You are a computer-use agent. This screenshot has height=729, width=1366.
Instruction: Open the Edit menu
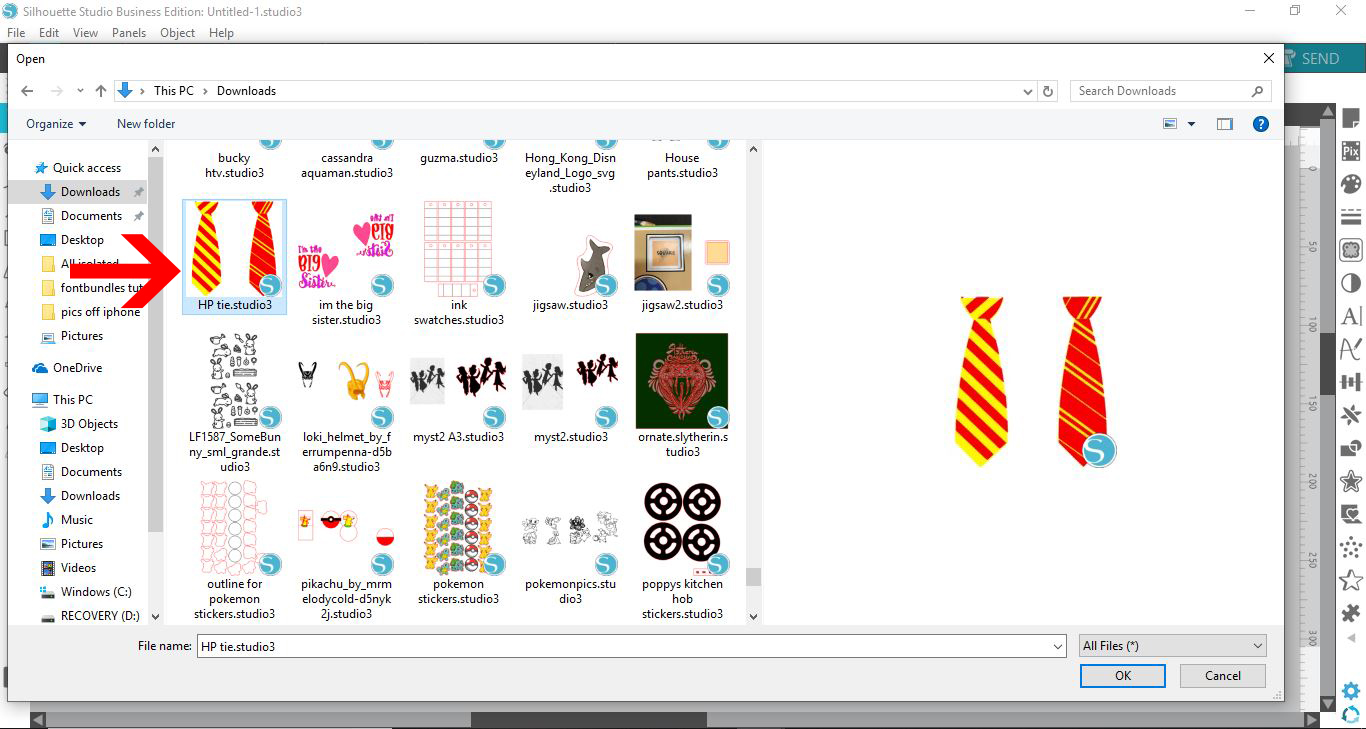tap(49, 33)
